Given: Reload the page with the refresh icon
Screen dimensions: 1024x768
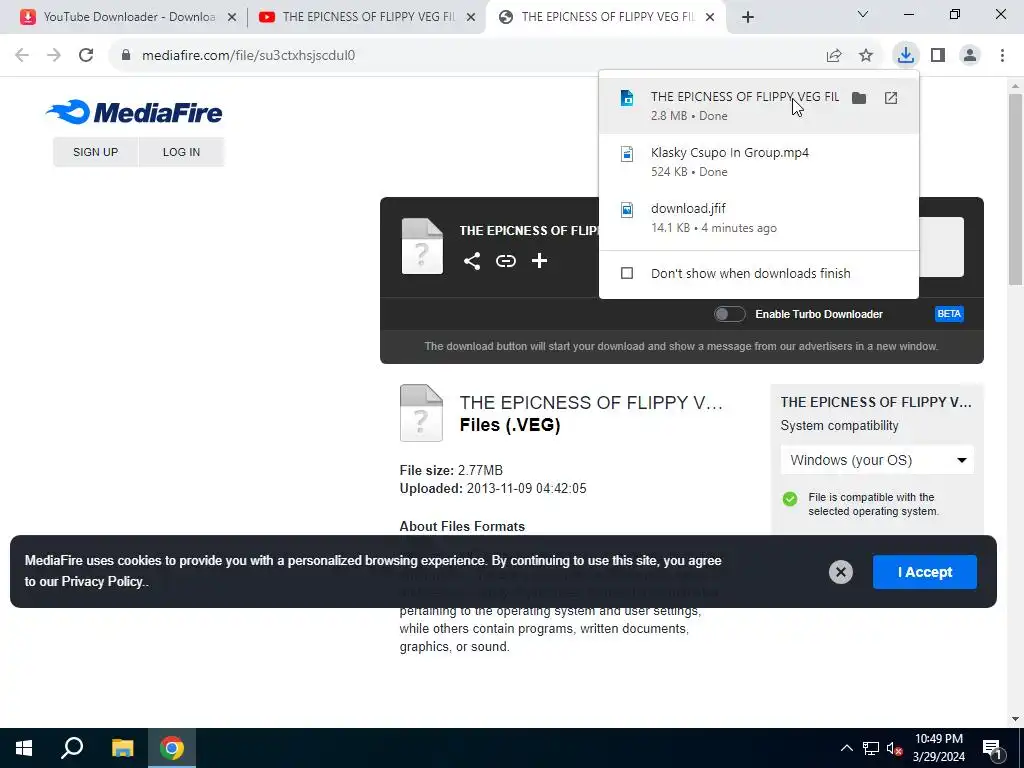Looking at the screenshot, I should point(86,56).
